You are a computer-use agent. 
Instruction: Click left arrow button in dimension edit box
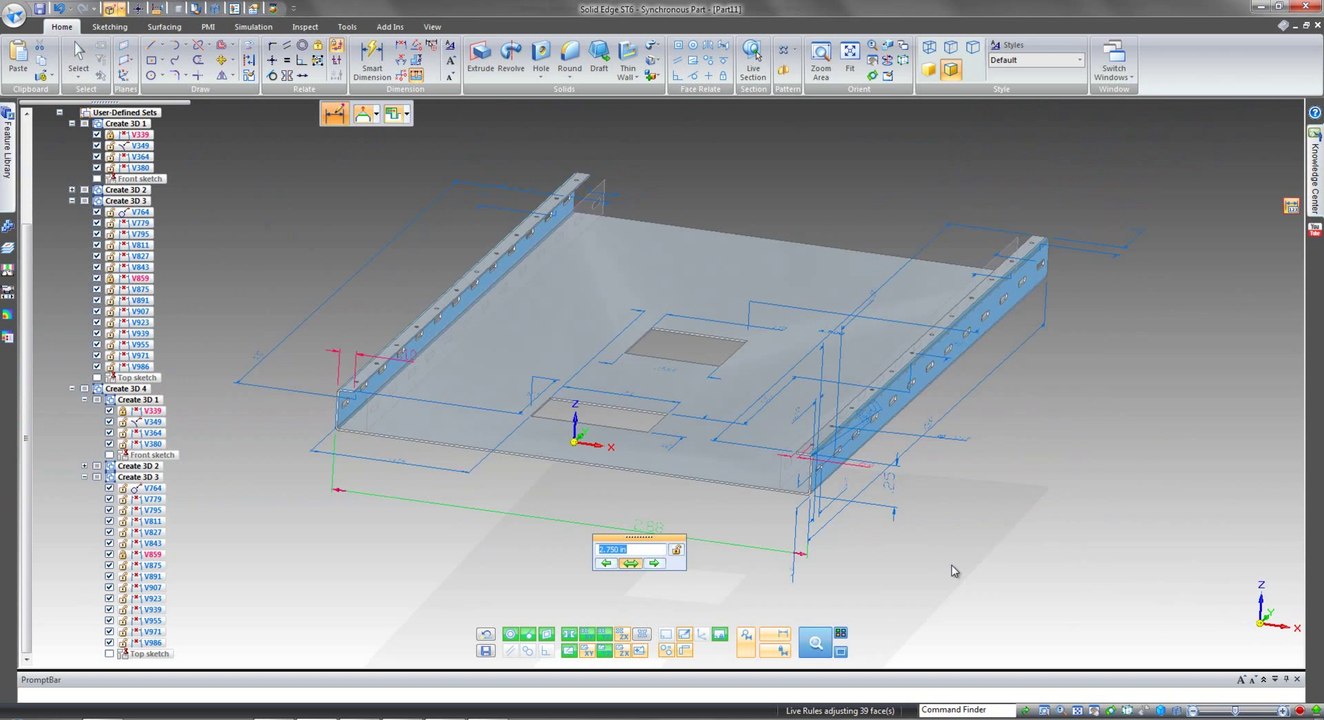tap(605, 563)
